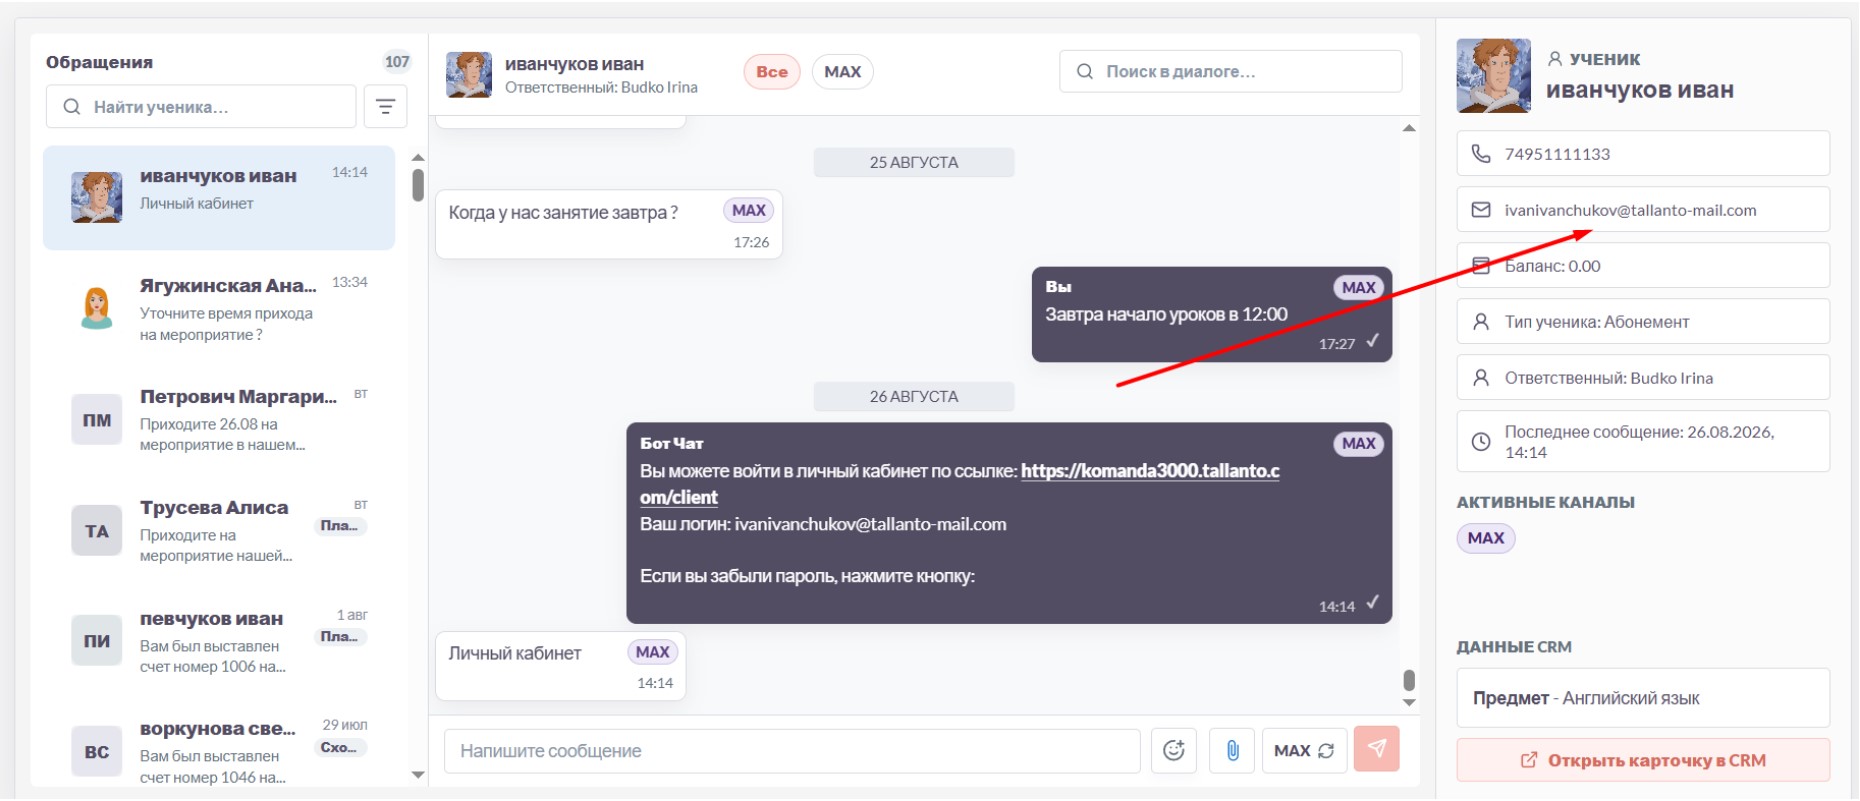Viewport: 1860px width, 801px height.
Task: Click the message Когда у нас занятие завтра ?
Action: pos(609,224)
